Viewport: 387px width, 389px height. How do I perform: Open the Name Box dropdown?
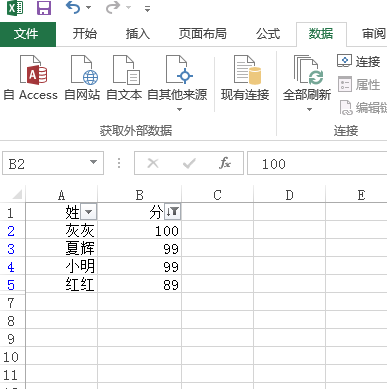(94, 162)
